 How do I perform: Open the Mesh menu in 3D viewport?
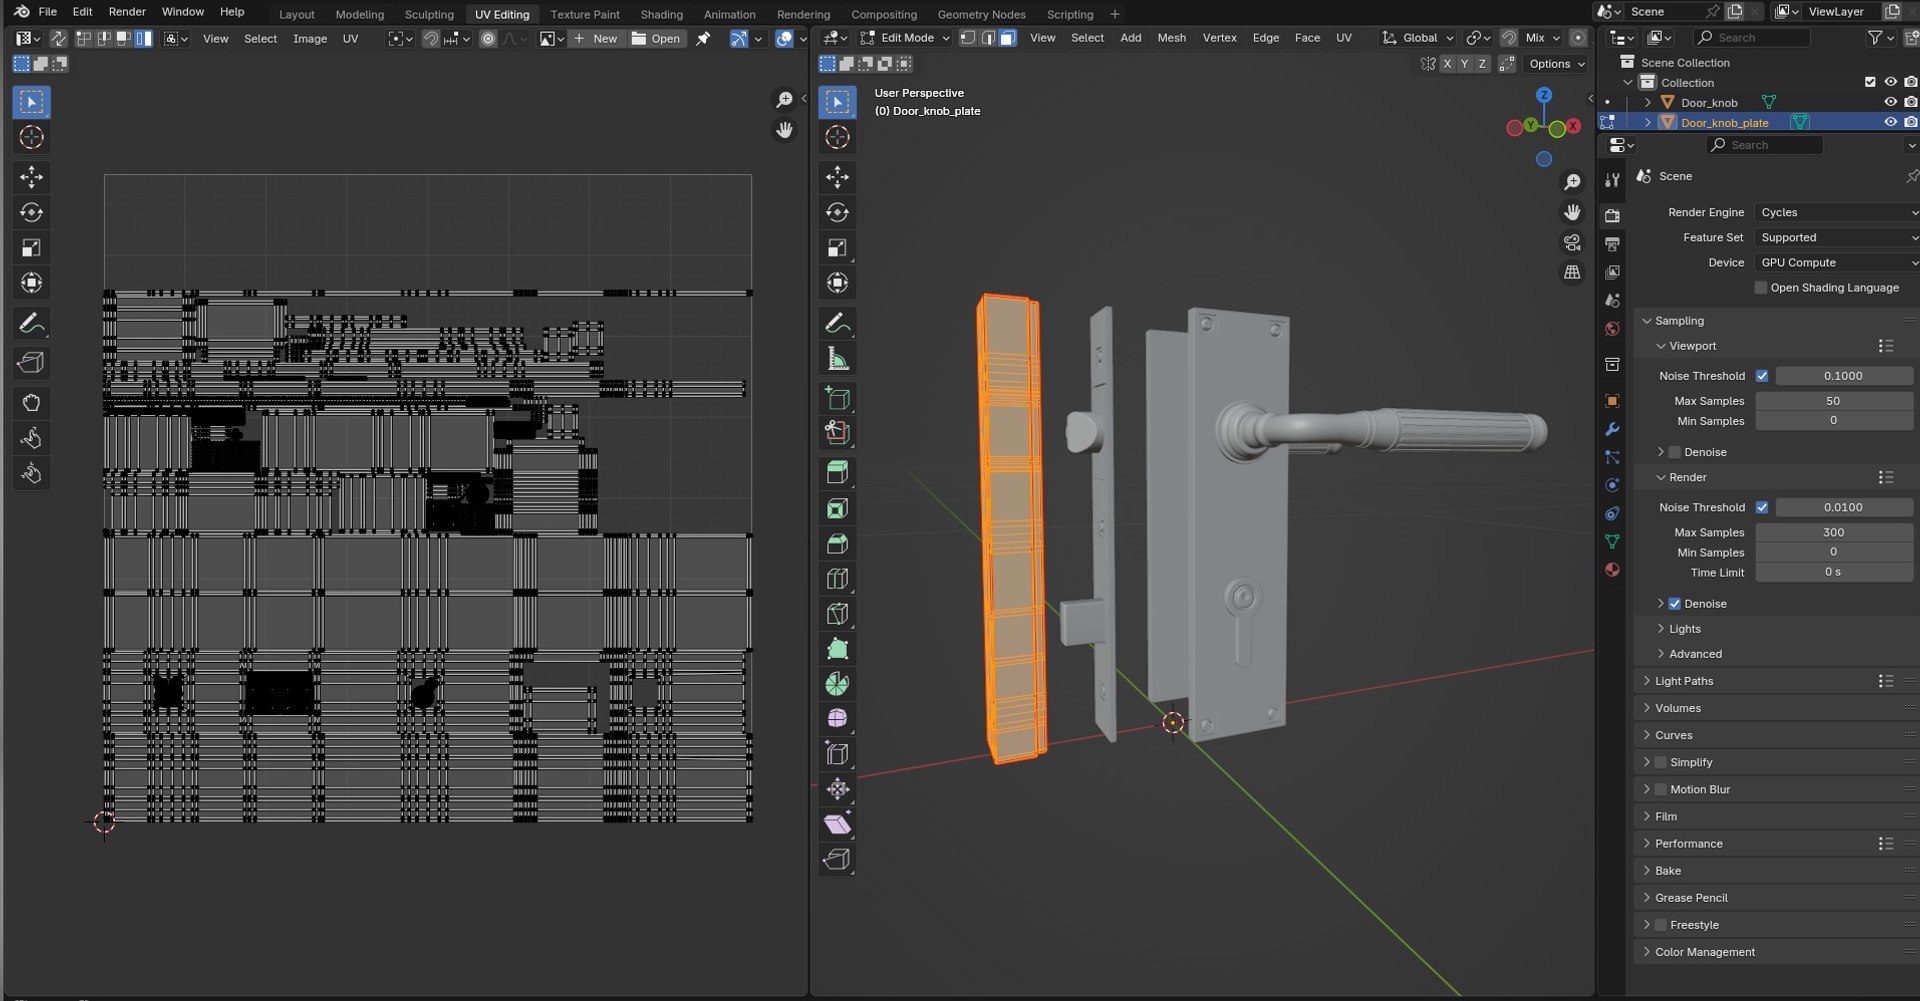tap(1171, 38)
